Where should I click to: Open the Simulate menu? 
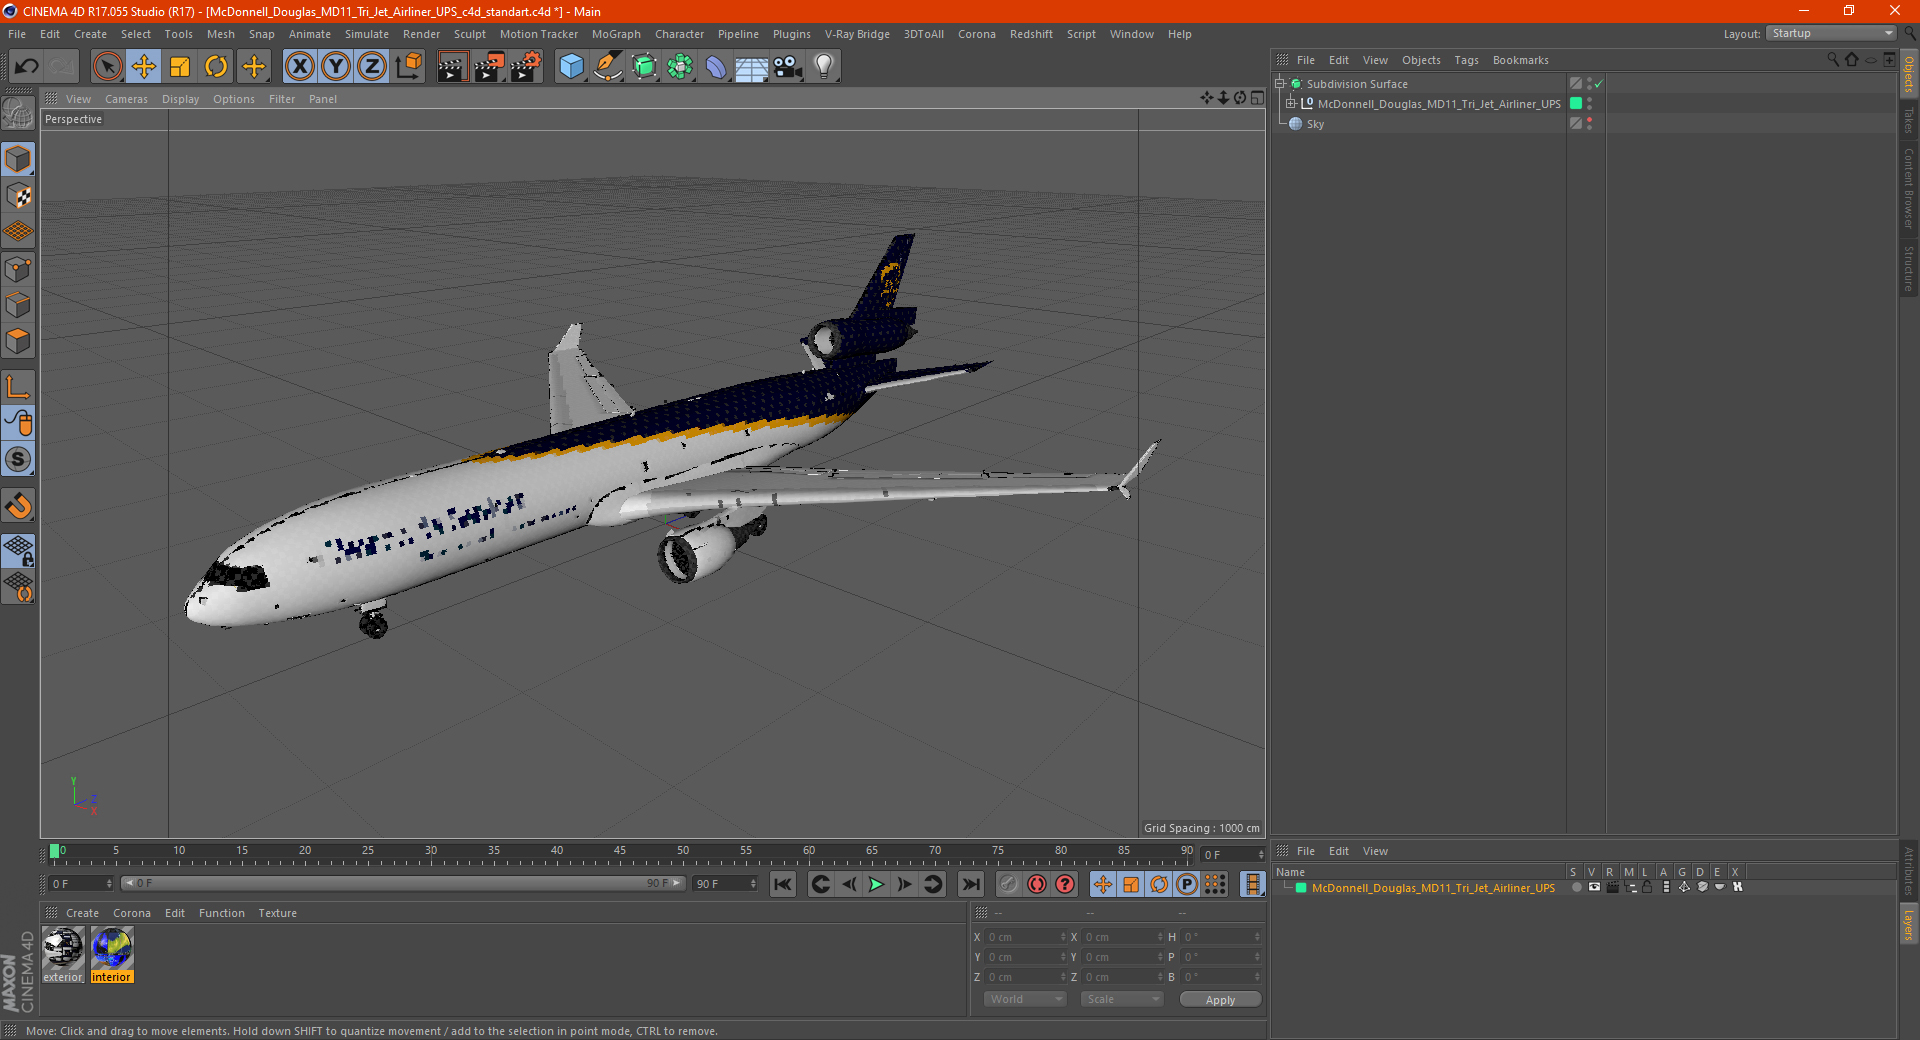click(x=367, y=34)
